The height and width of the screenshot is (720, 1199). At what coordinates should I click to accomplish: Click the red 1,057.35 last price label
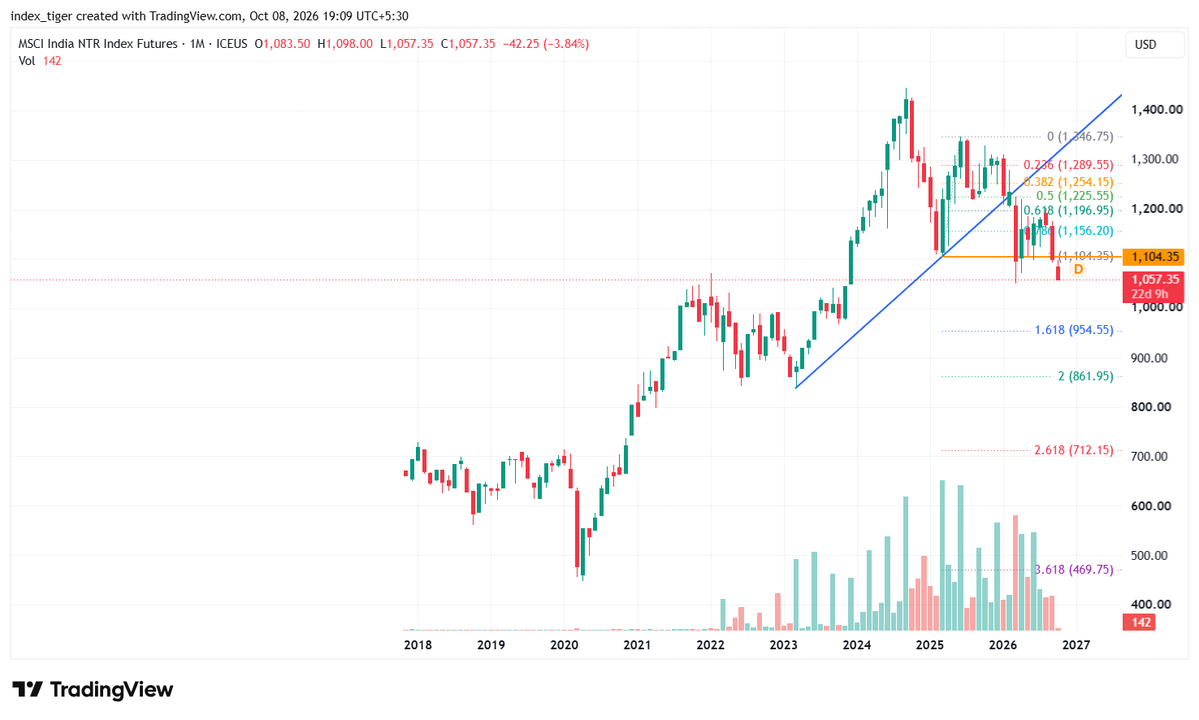pyautogui.click(x=1155, y=280)
